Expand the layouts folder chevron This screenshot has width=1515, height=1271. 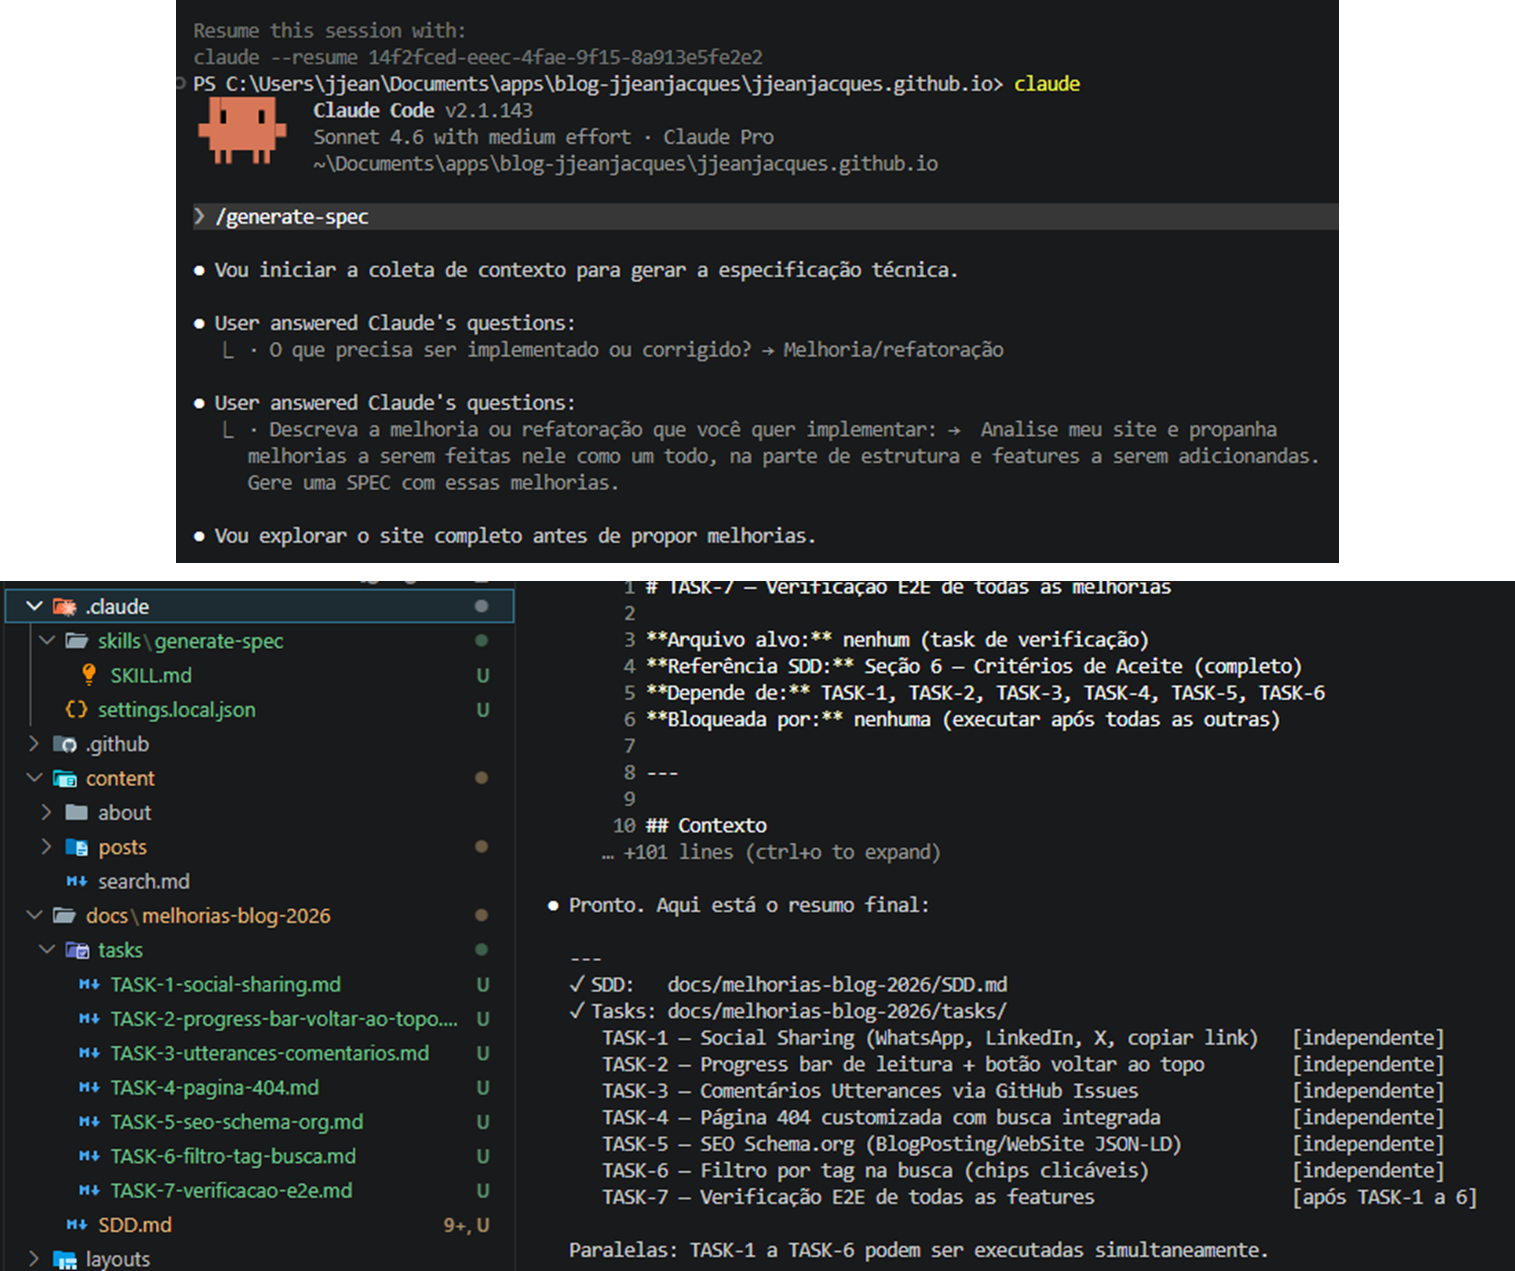pos(34,1258)
